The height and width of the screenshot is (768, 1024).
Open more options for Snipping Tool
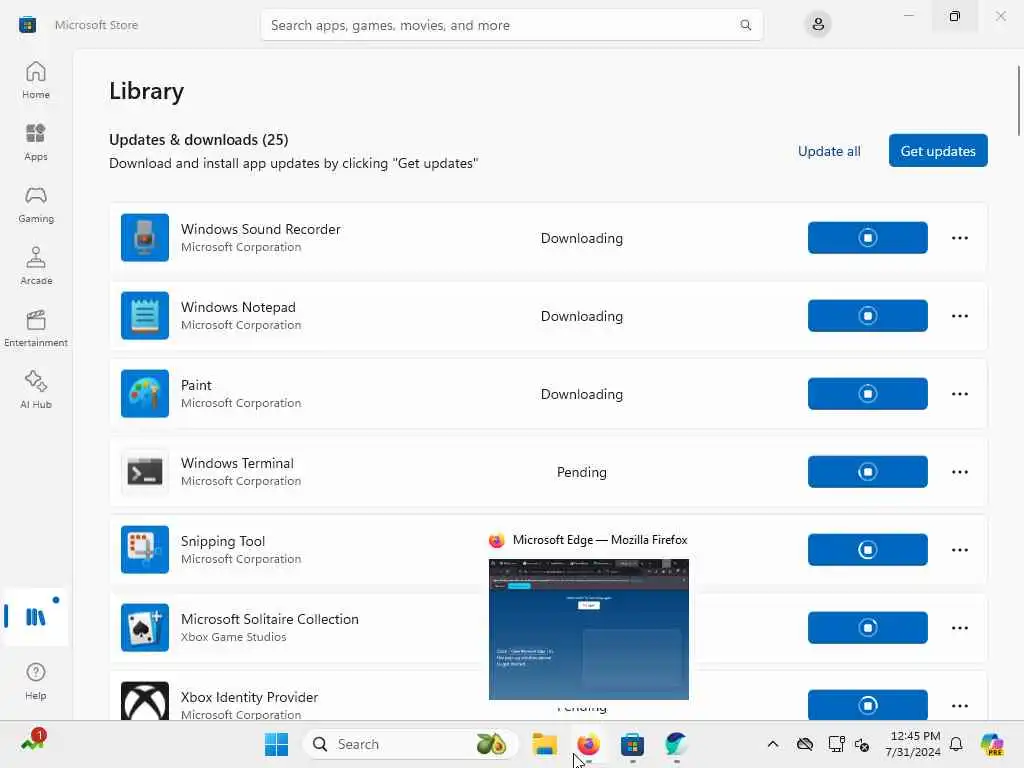[959, 550]
